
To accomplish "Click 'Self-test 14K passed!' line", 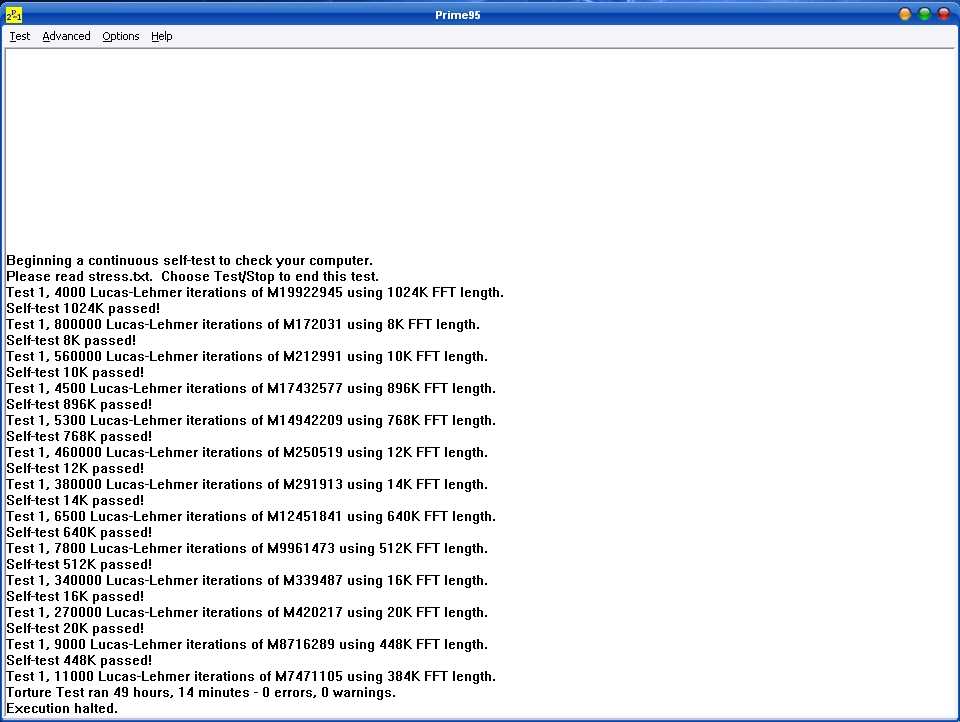I will [75, 500].
